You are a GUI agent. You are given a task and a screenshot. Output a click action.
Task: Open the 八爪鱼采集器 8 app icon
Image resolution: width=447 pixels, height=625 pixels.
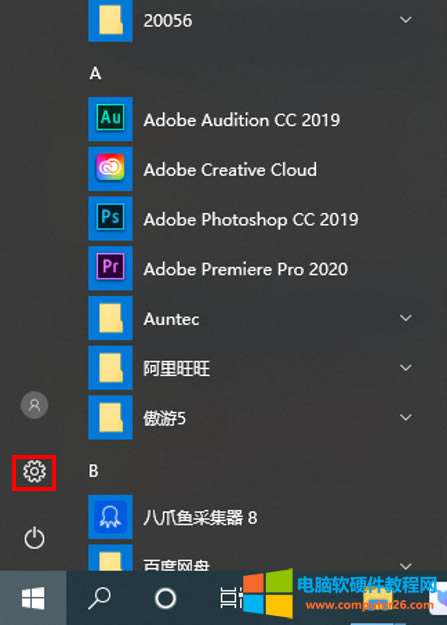coord(110,517)
